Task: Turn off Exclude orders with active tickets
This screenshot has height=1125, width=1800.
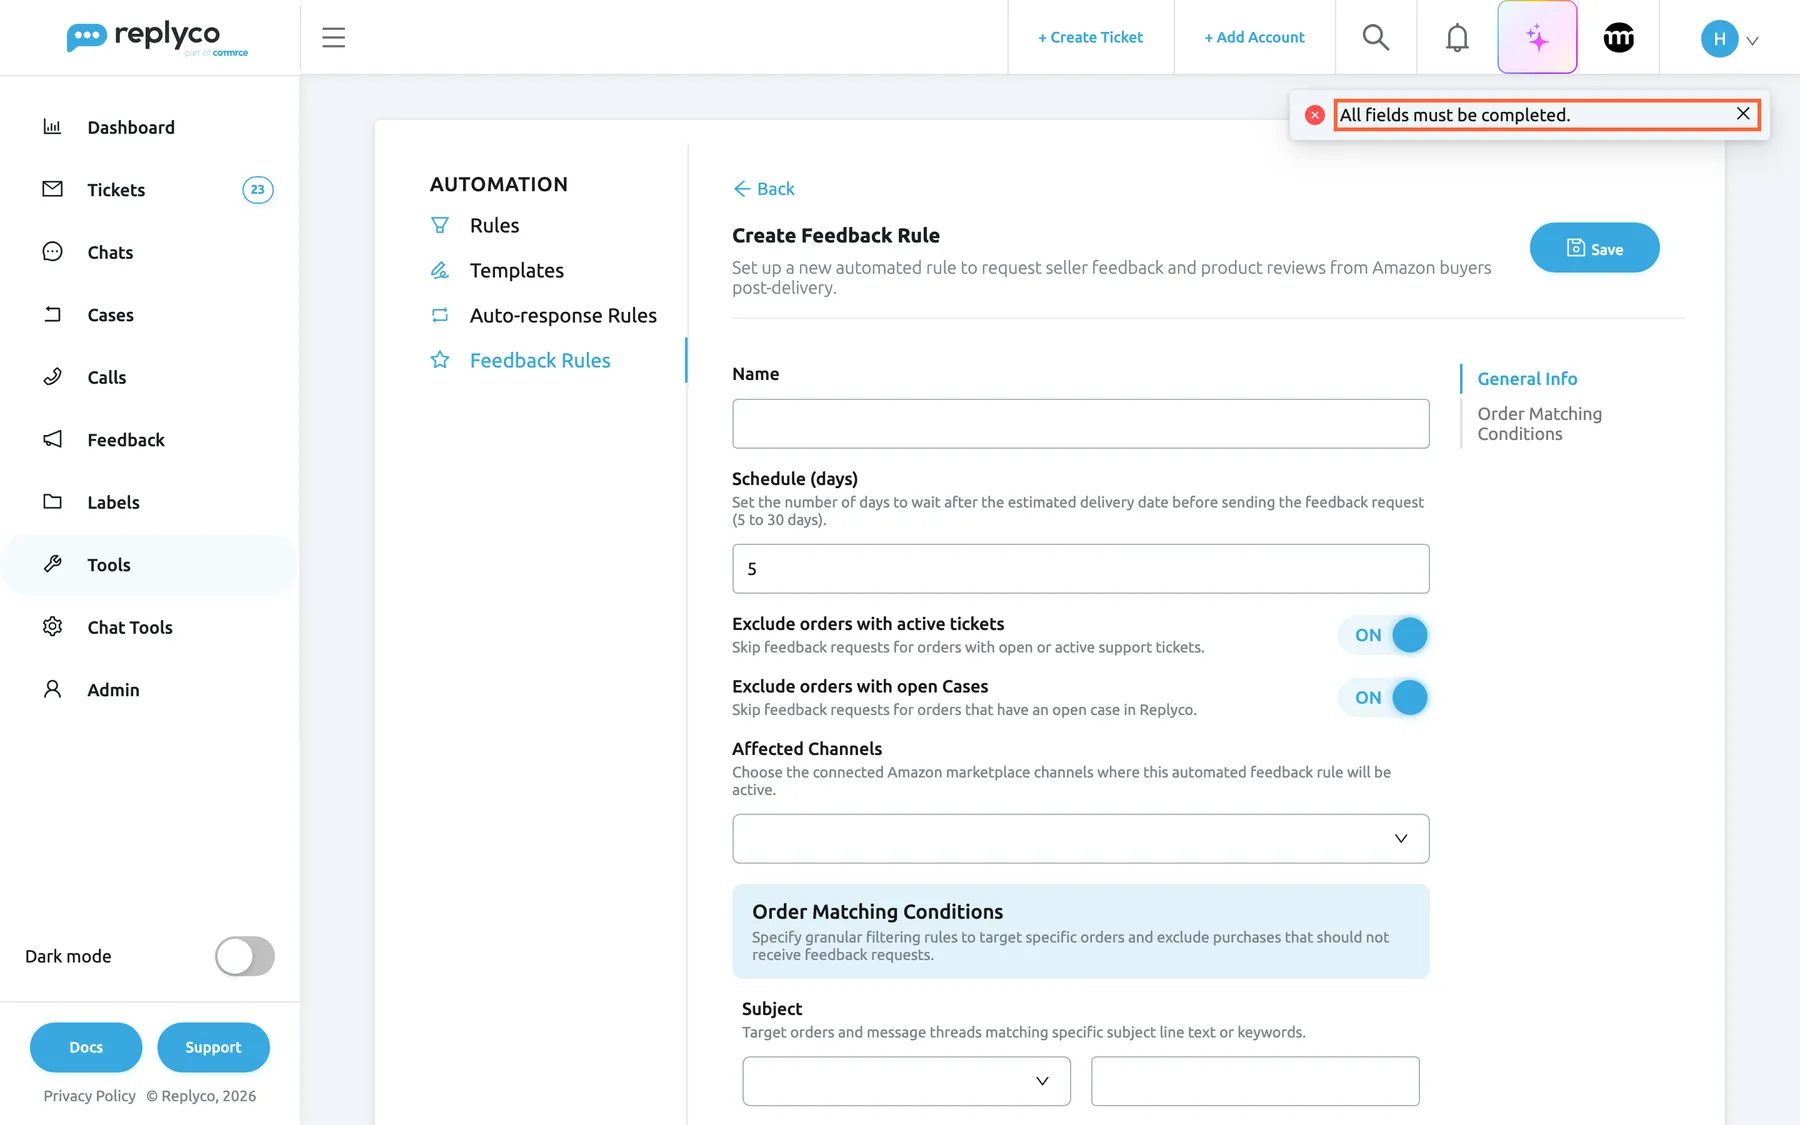Action: point(1384,635)
